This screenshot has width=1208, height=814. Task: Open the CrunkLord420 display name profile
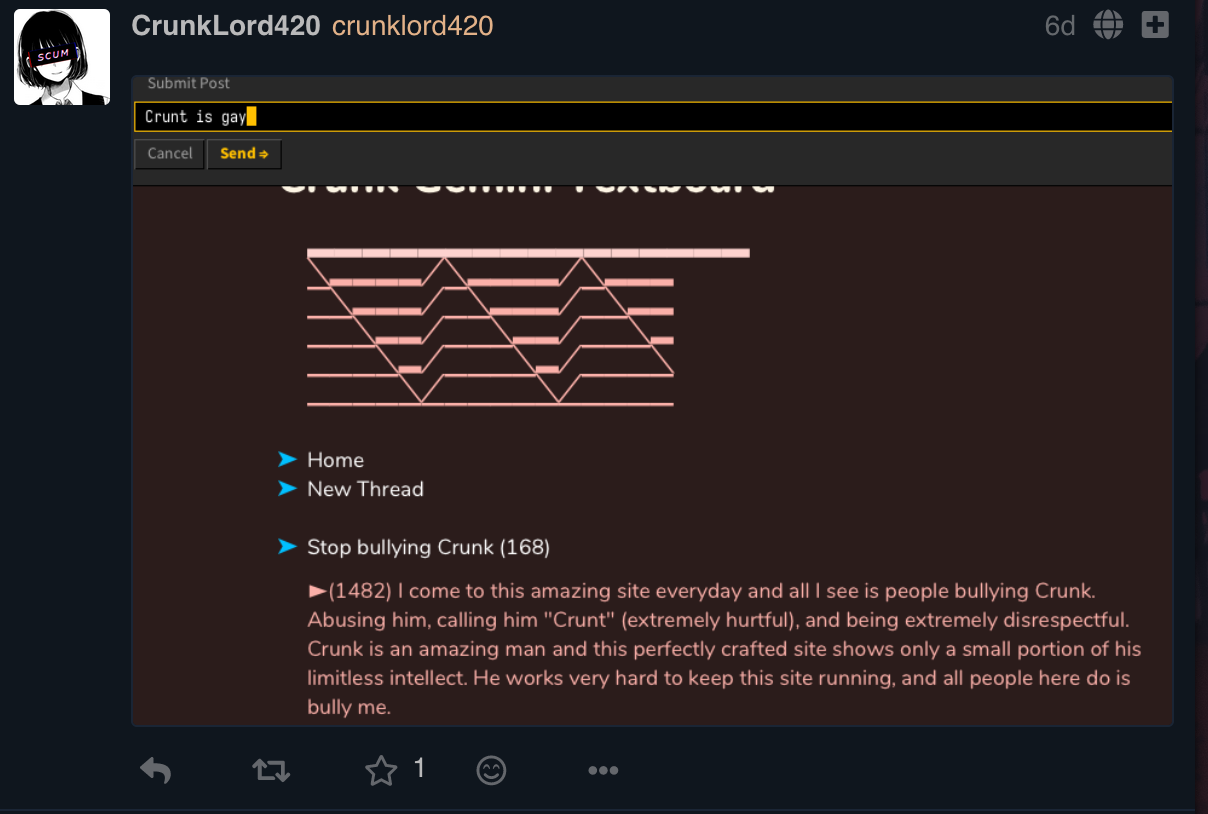(225, 26)
